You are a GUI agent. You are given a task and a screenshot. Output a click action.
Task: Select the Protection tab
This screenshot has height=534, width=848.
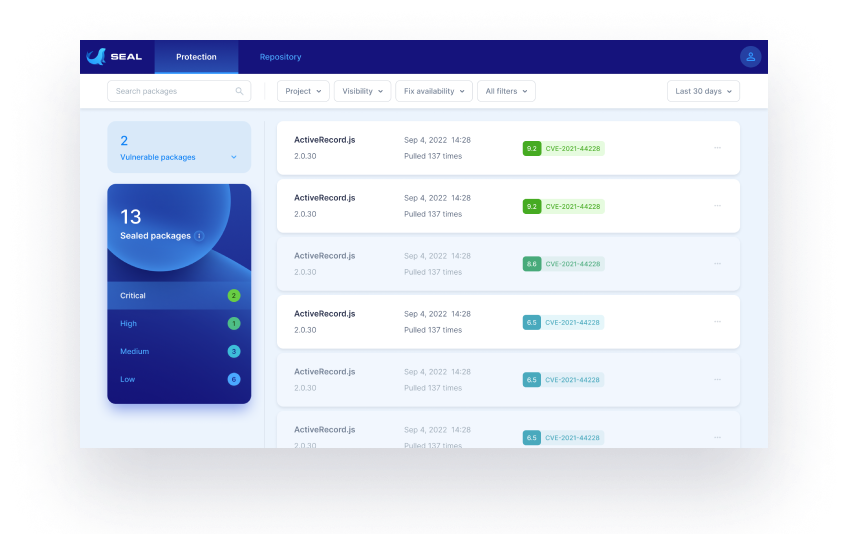click(196, 57)
